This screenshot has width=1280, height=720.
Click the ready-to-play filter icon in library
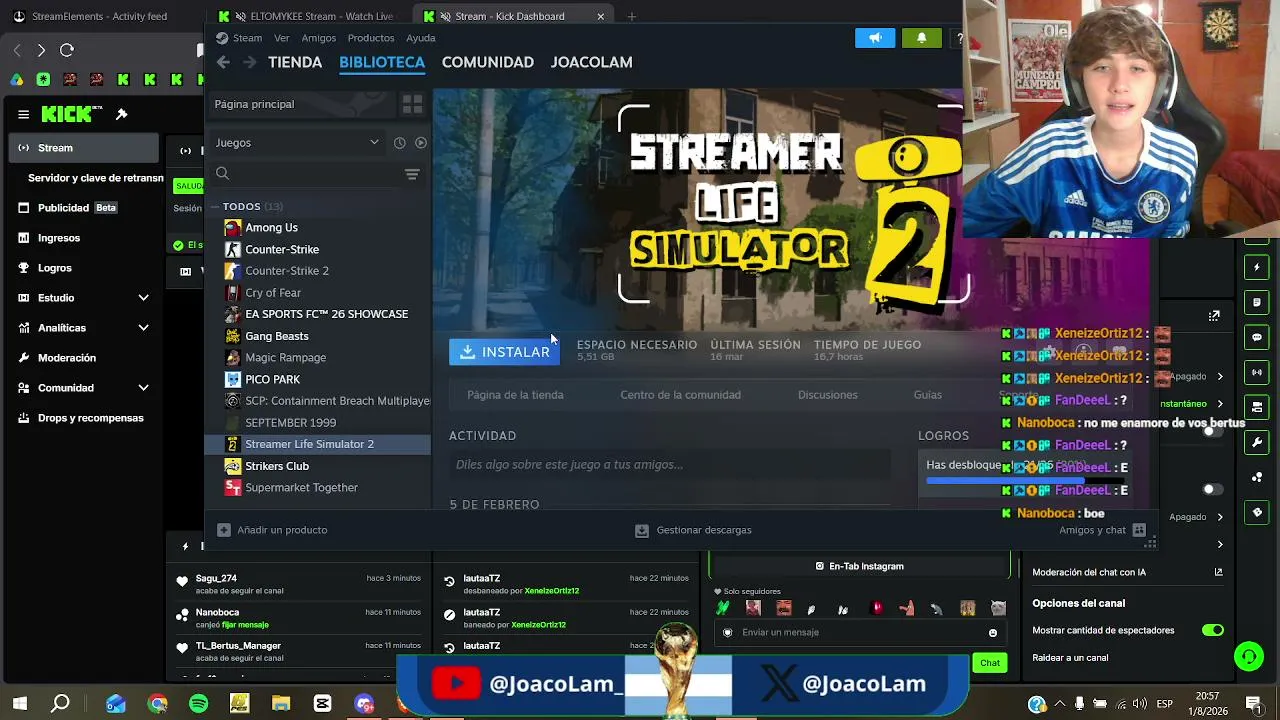(x=421, y=143)
